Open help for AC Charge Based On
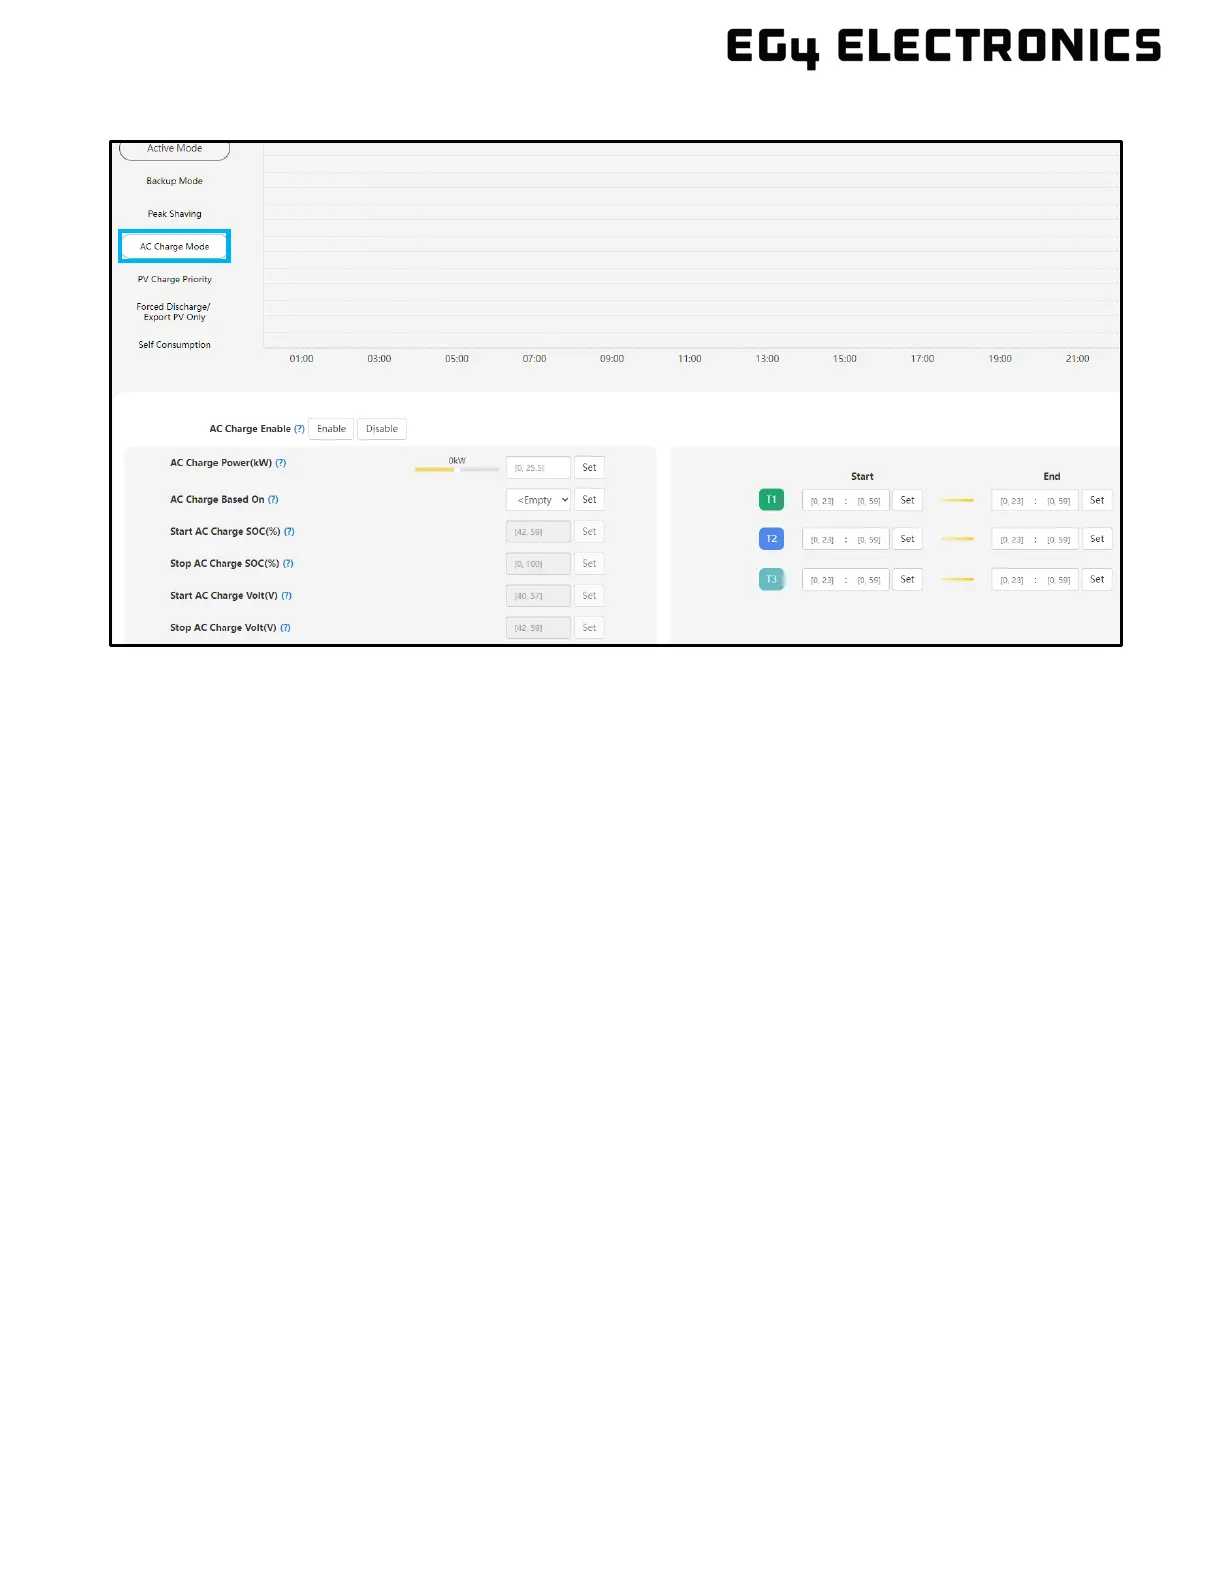The image size is (1224, 1584). pos(273,499)
